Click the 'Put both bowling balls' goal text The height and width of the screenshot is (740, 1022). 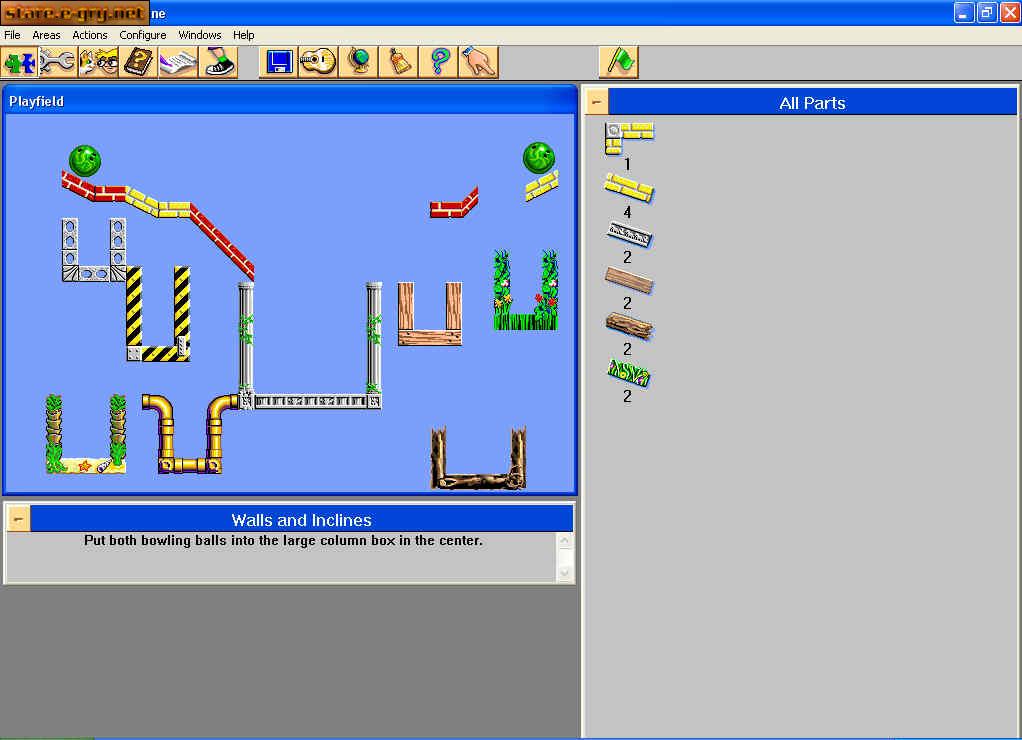pos(284,540)
